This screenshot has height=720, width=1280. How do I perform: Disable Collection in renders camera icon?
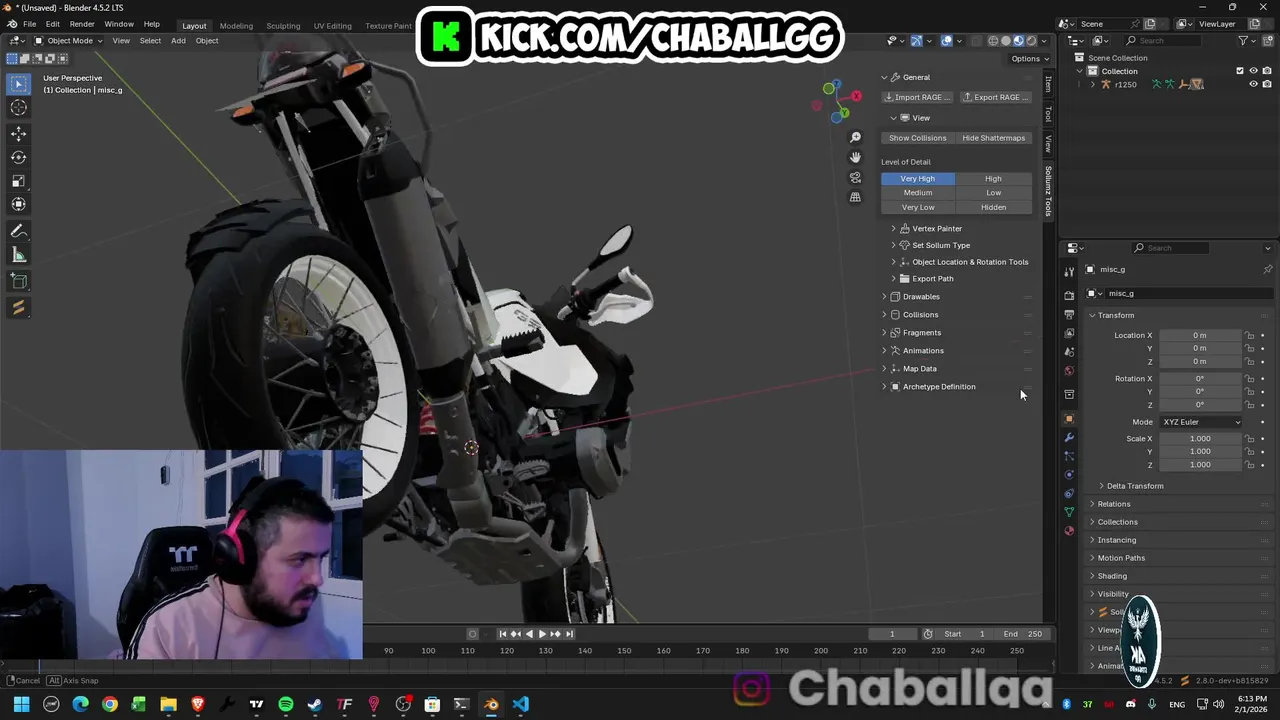pos(1266,71)
